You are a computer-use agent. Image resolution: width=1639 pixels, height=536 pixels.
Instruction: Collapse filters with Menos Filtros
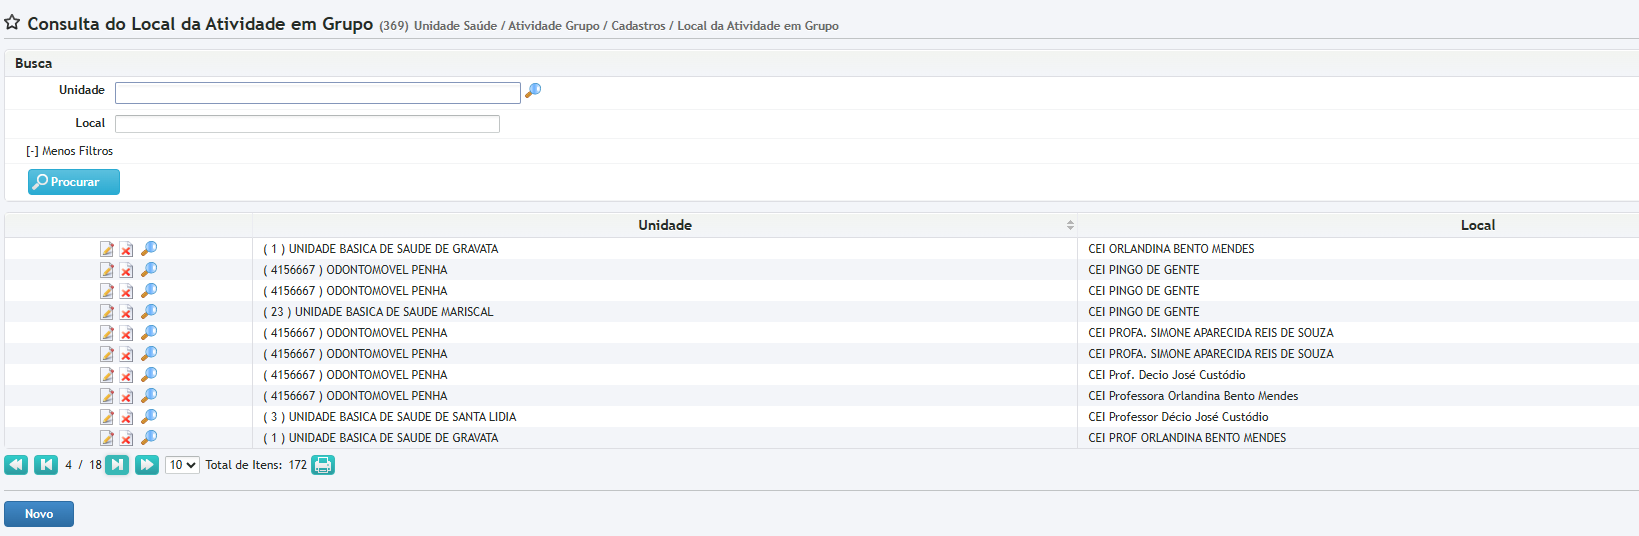click(x=70, y=151)
